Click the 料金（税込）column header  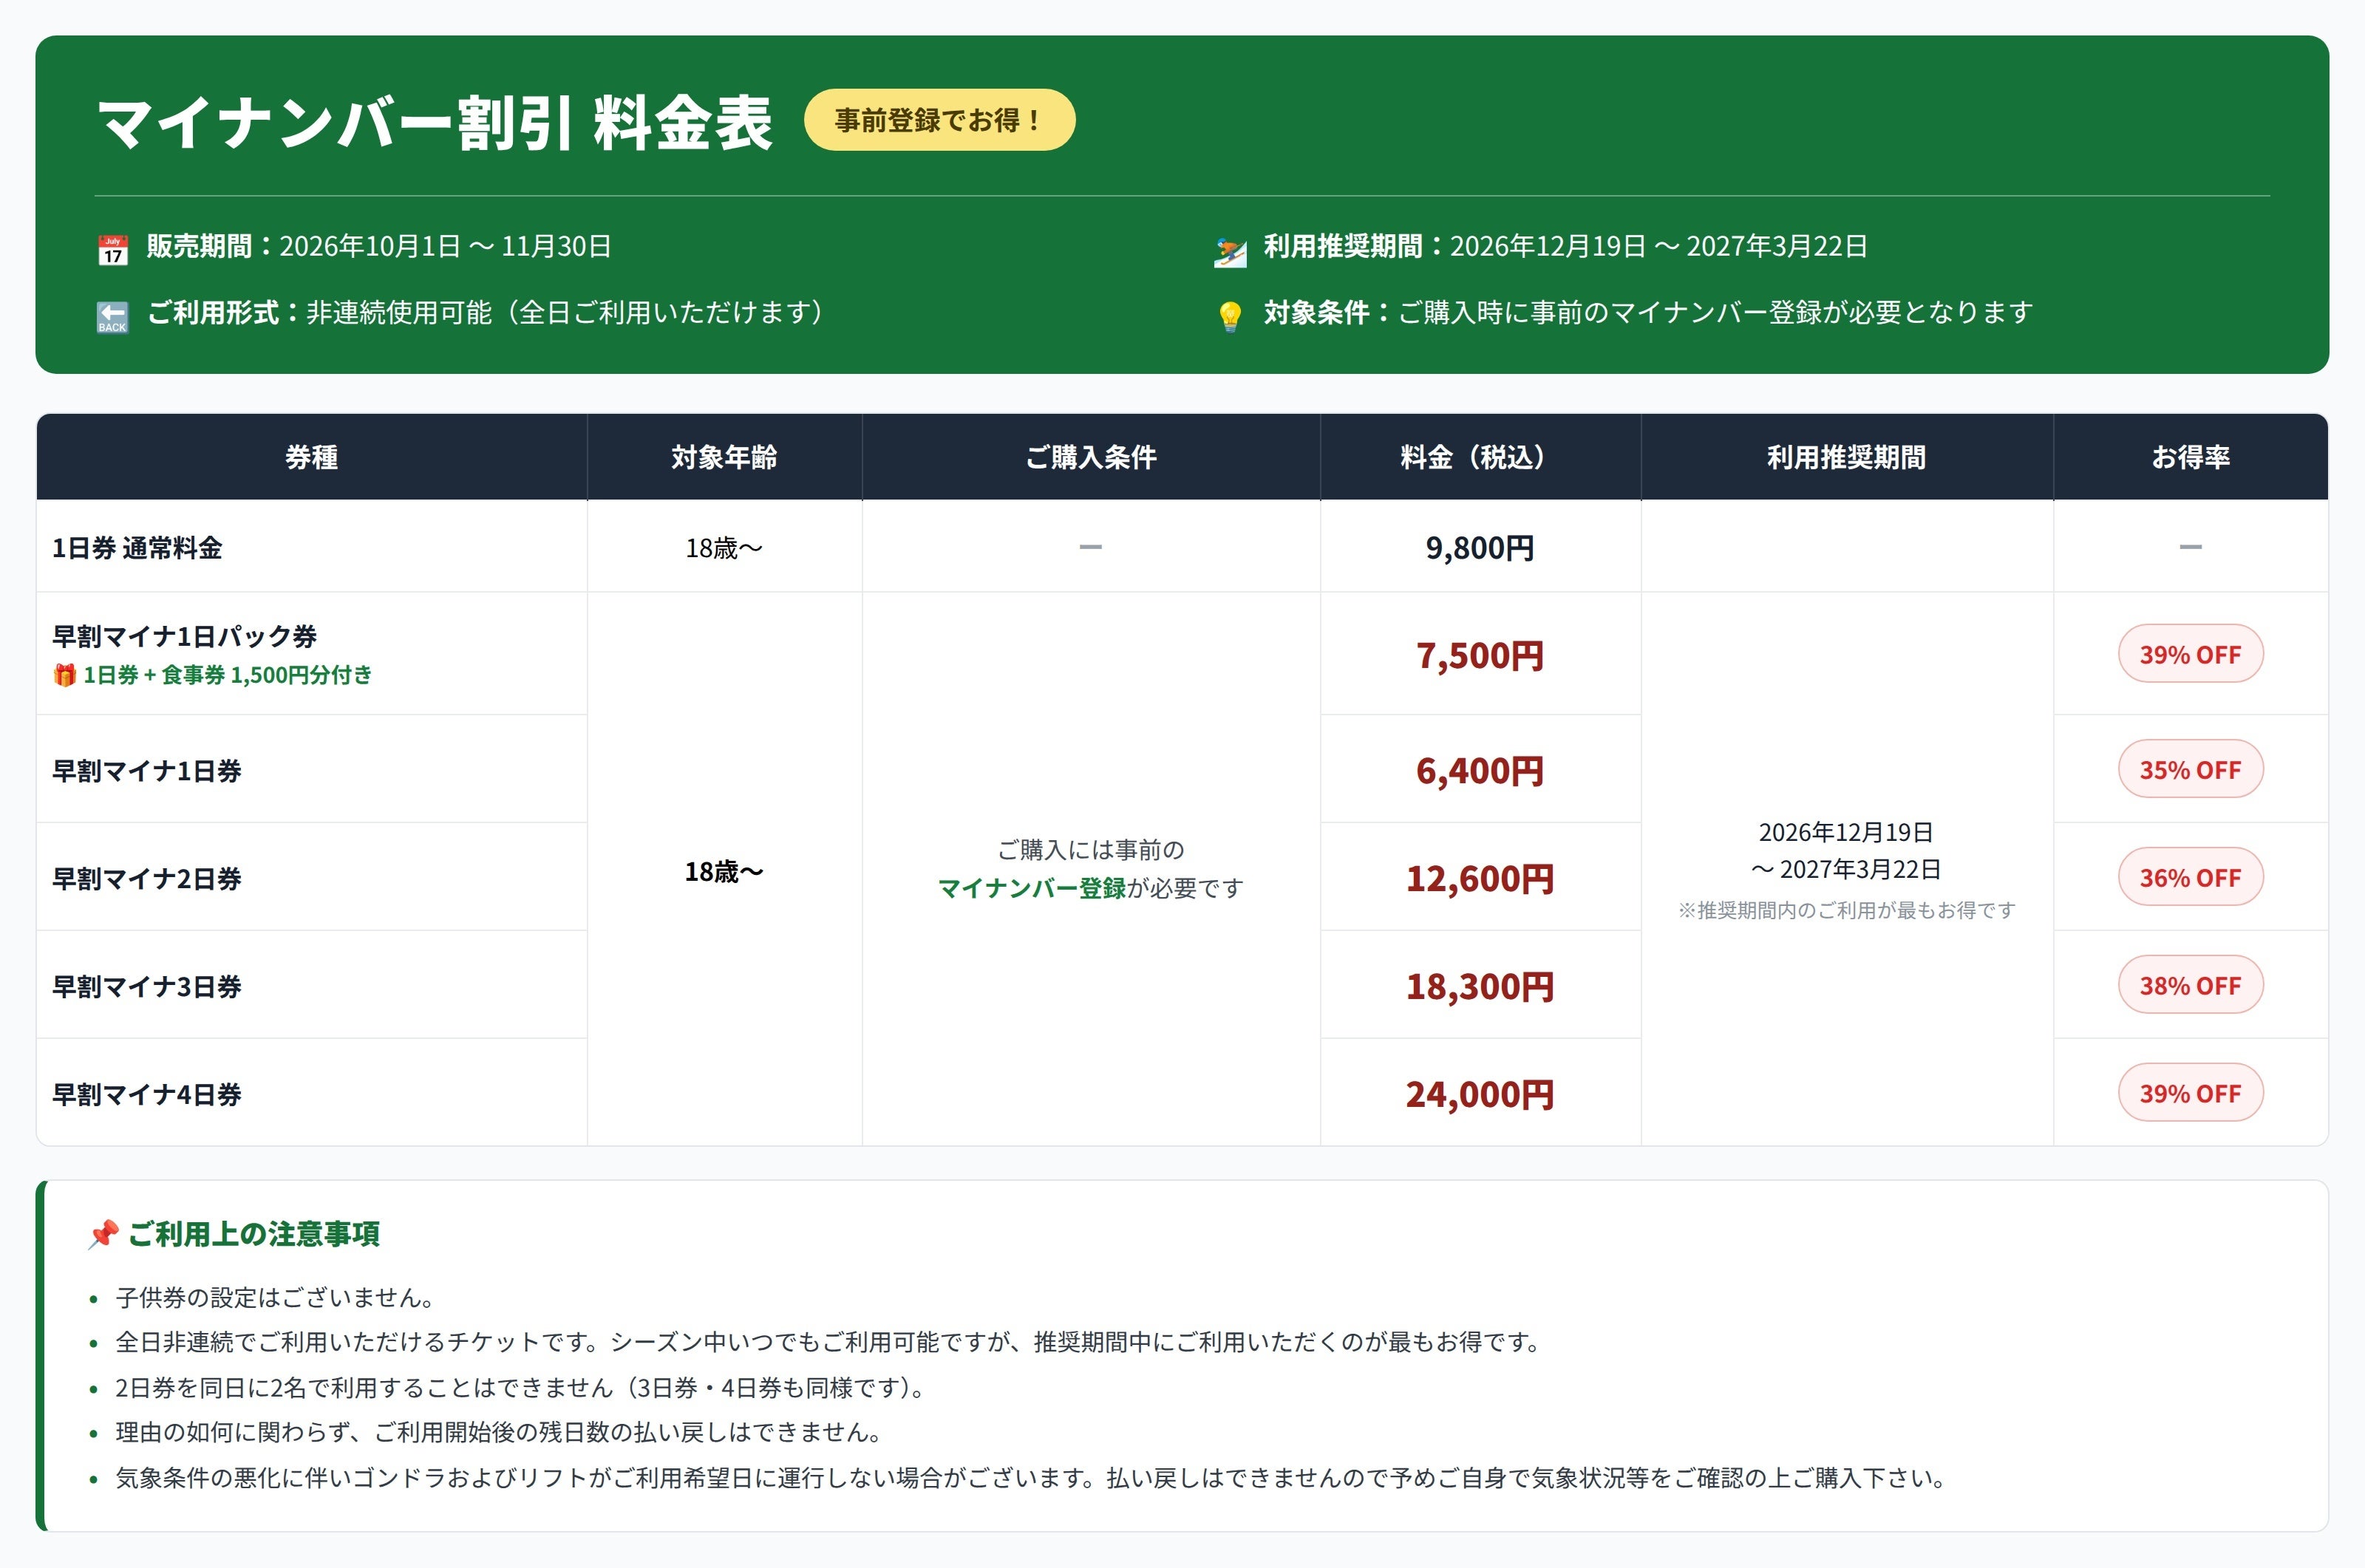pos(1480,457)
